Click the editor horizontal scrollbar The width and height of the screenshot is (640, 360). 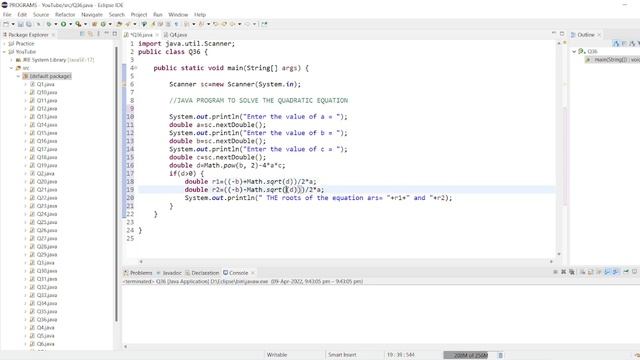(346, 261)
